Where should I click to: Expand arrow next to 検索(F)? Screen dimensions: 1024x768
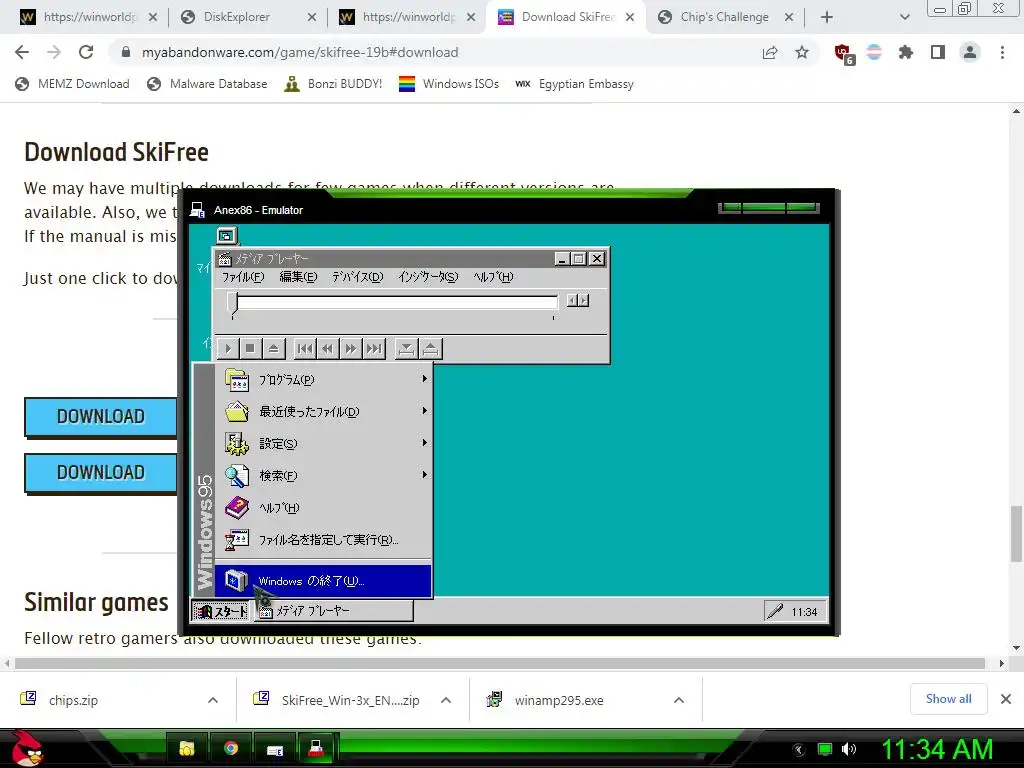pos(424,475)
